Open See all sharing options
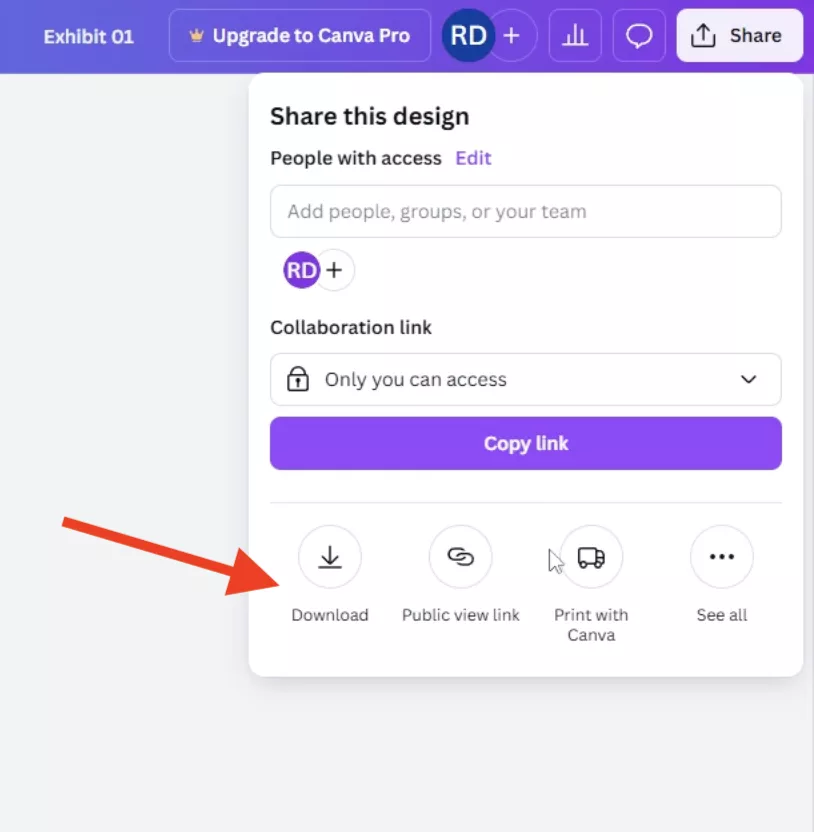 (721, 557)
